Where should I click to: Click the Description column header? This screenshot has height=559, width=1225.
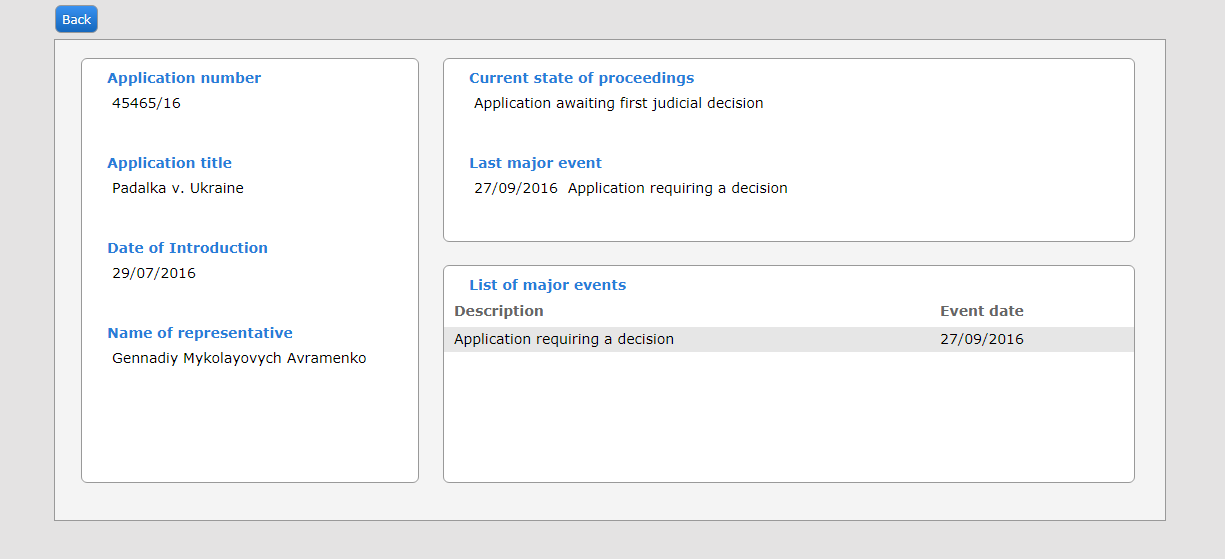click(x=499, y=311)
